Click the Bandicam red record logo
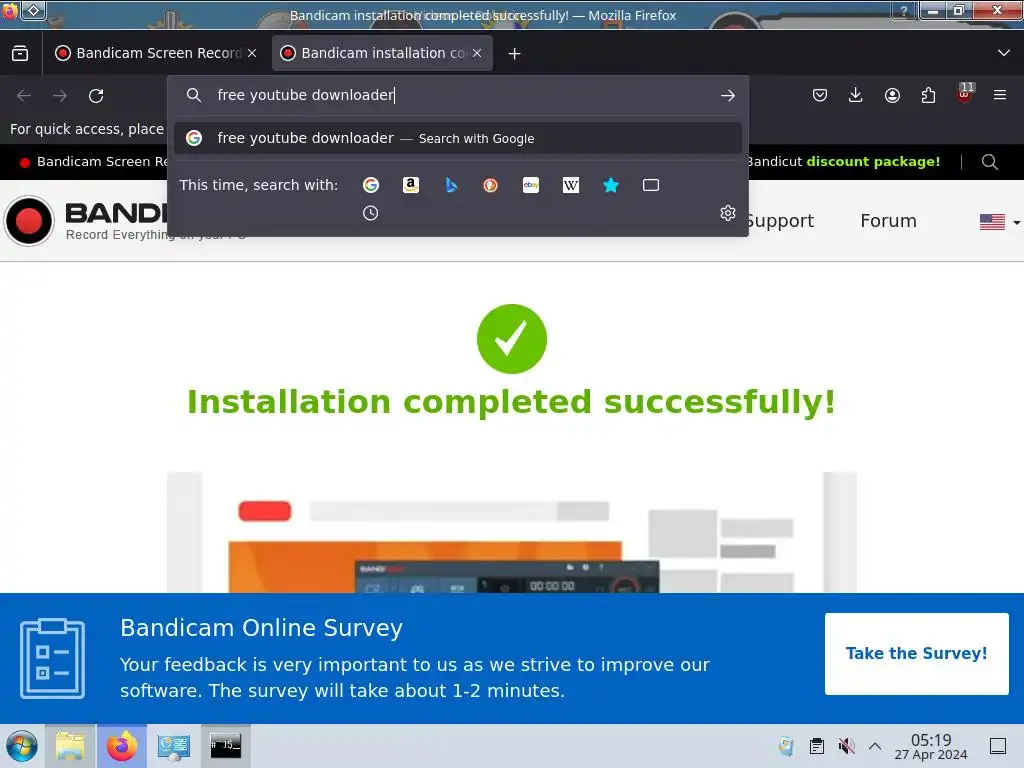The width and height of the screenshot is (1024, 768). click(x=29, y=221)
